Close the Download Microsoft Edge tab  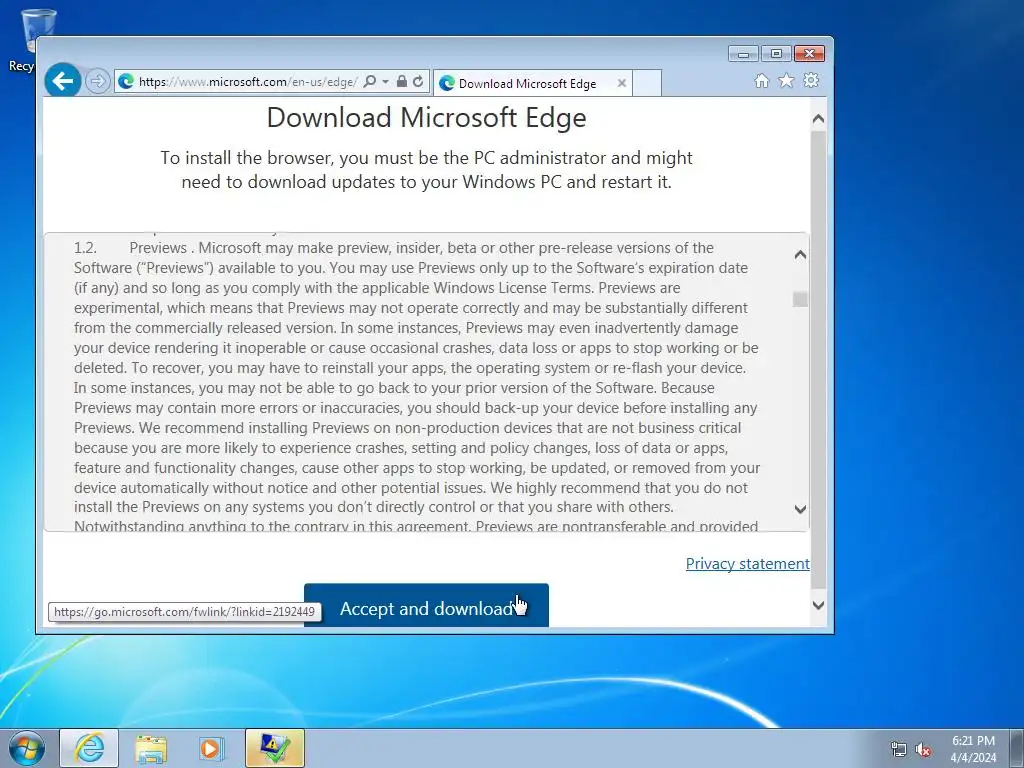(622, 84)
